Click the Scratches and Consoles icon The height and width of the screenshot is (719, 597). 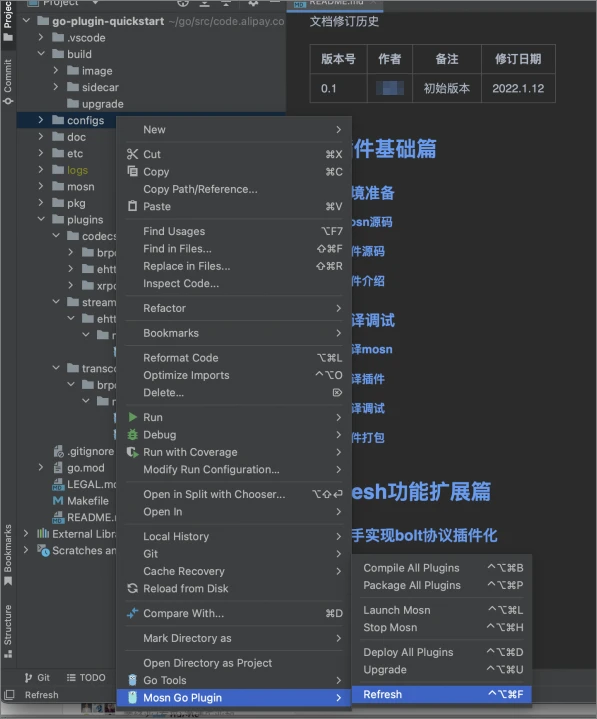(43, 550)
